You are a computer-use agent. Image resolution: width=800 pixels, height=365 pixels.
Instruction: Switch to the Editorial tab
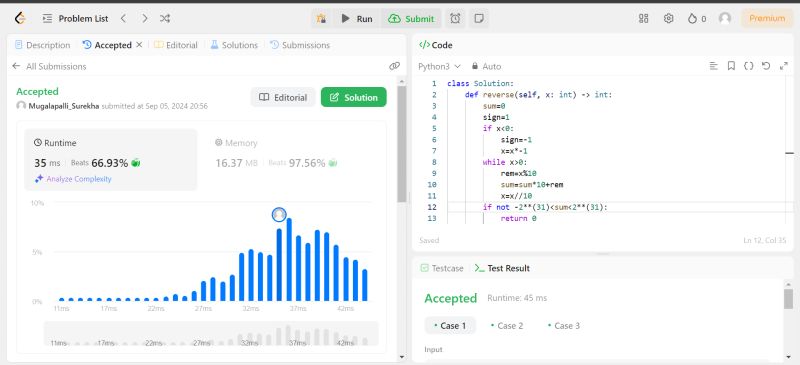[x=176, y=45]
